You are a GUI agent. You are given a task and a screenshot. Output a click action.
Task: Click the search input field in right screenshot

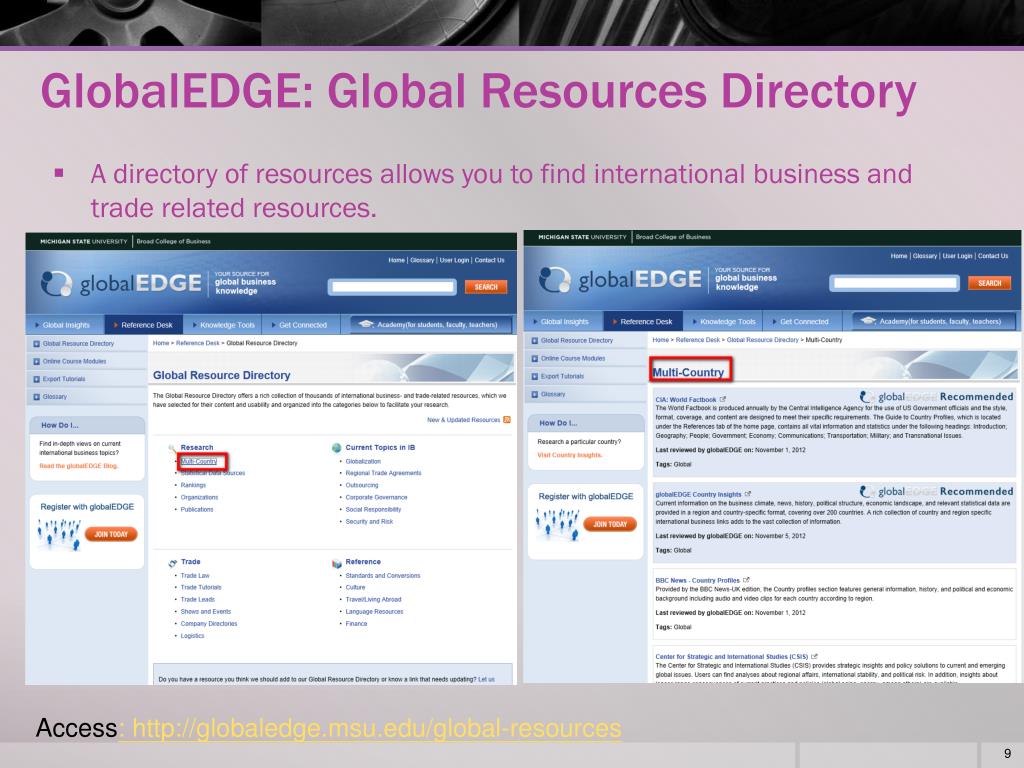coord(895,283)
